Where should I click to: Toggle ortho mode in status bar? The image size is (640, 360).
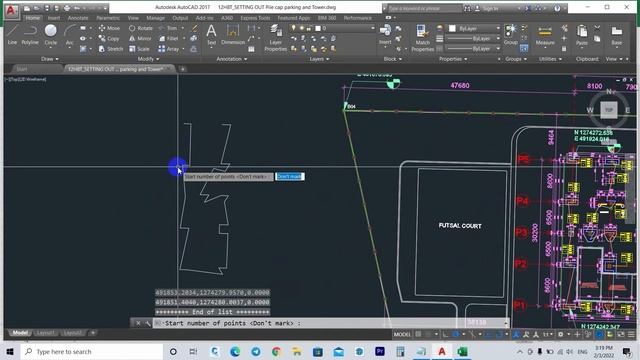[x=445, y=334]
